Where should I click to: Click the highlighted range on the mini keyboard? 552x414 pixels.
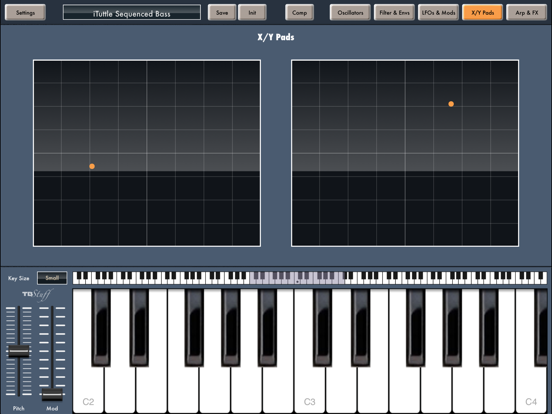click(x=297, y=278)
